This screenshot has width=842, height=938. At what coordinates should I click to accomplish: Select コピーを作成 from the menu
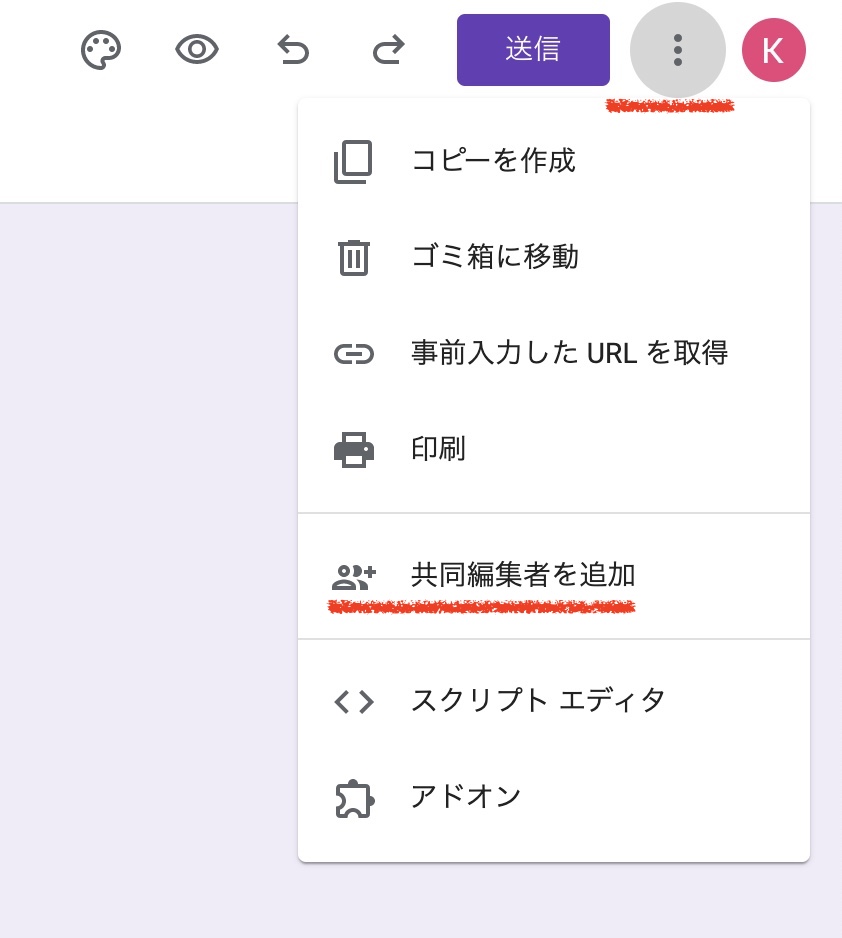(x=494, y=161)
